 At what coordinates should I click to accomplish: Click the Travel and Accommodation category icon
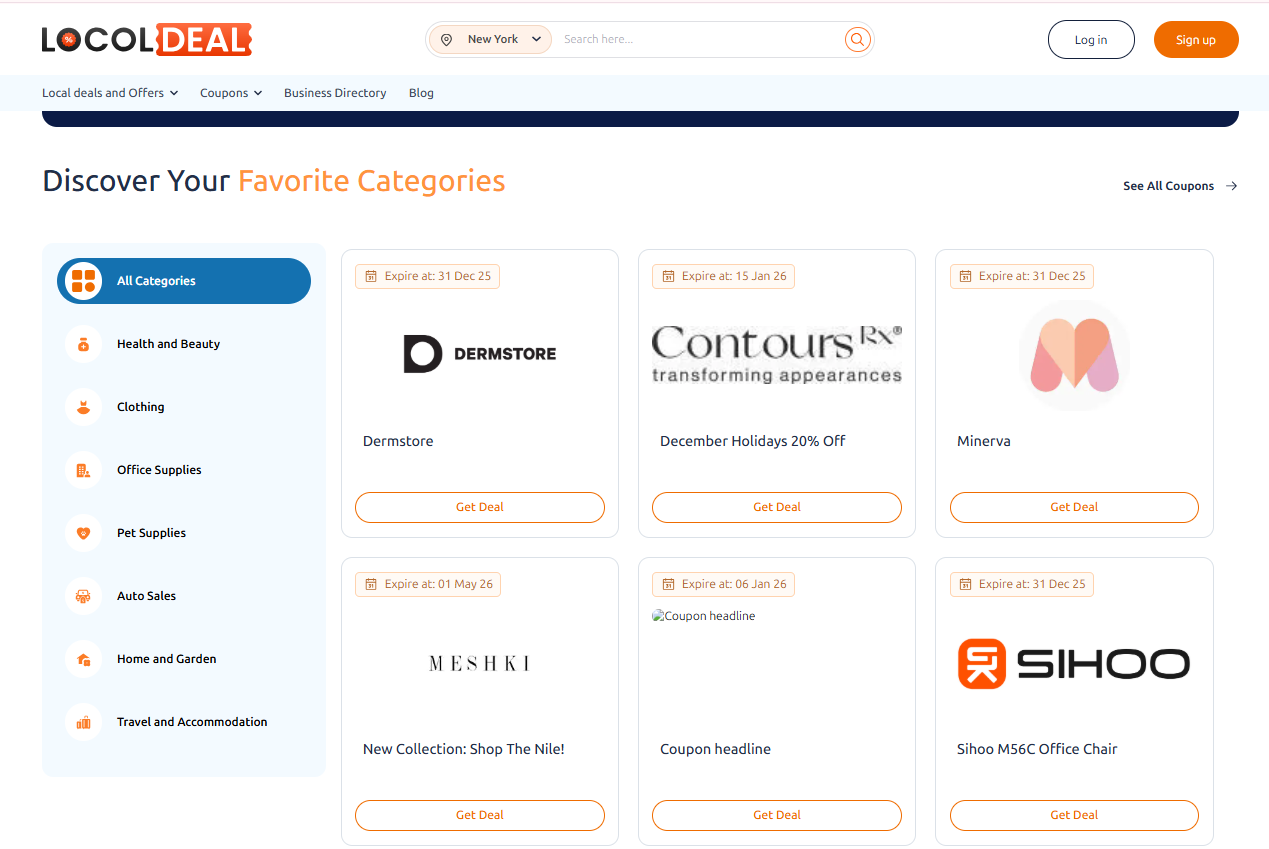click(x=83, y=722)
